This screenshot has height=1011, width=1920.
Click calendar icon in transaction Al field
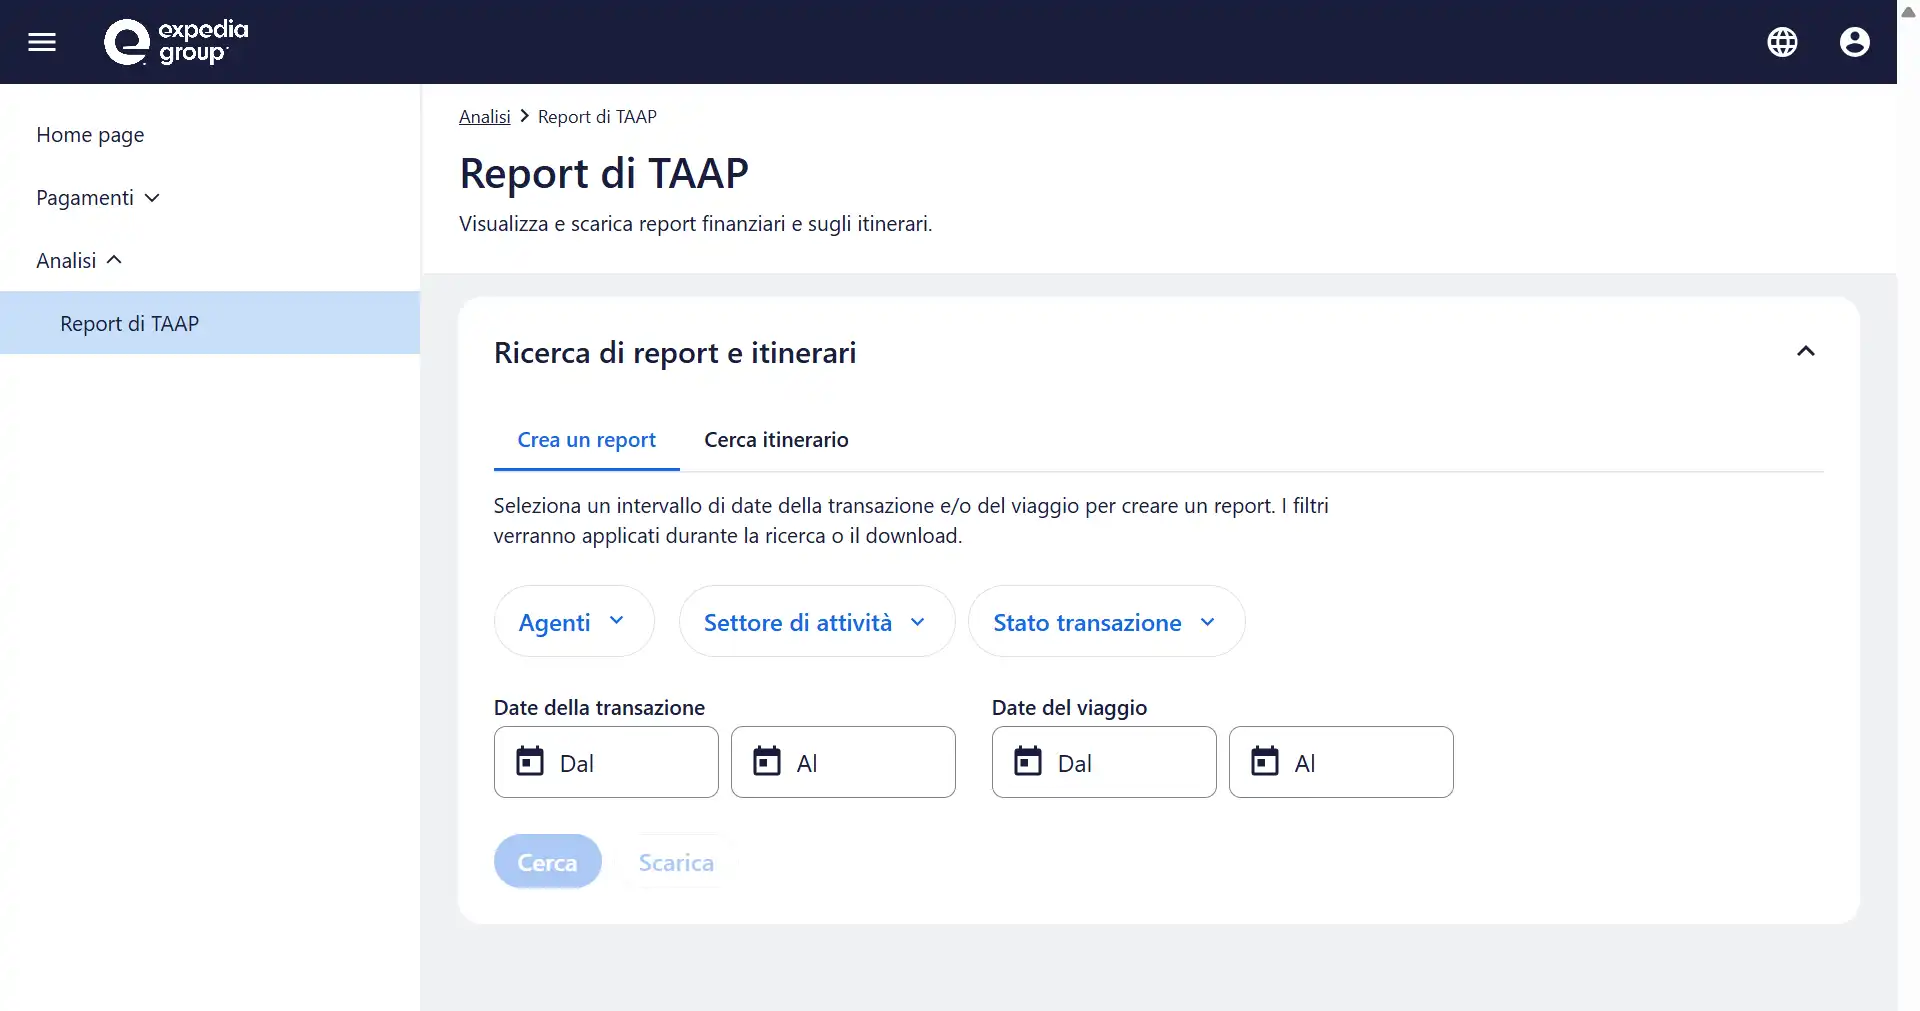(767, 762)
